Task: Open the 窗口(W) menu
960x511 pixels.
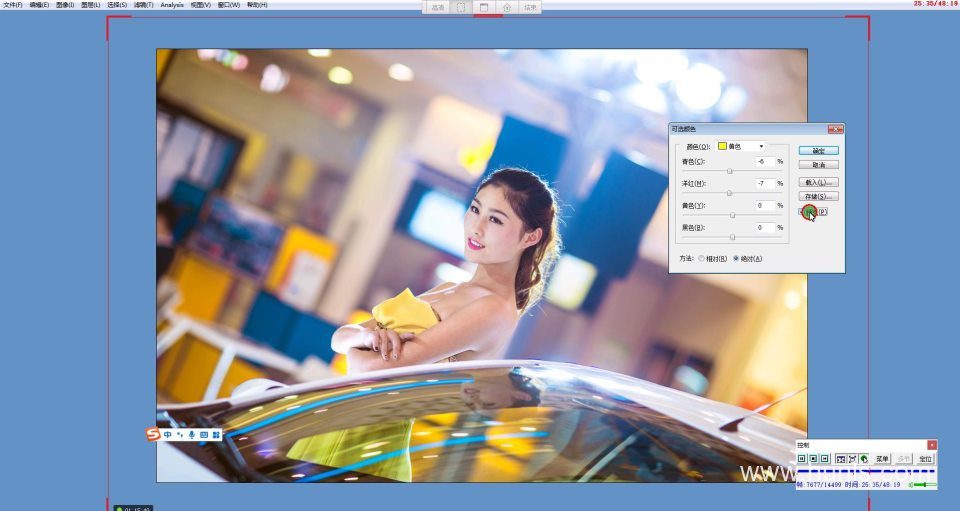Action: 228,4
